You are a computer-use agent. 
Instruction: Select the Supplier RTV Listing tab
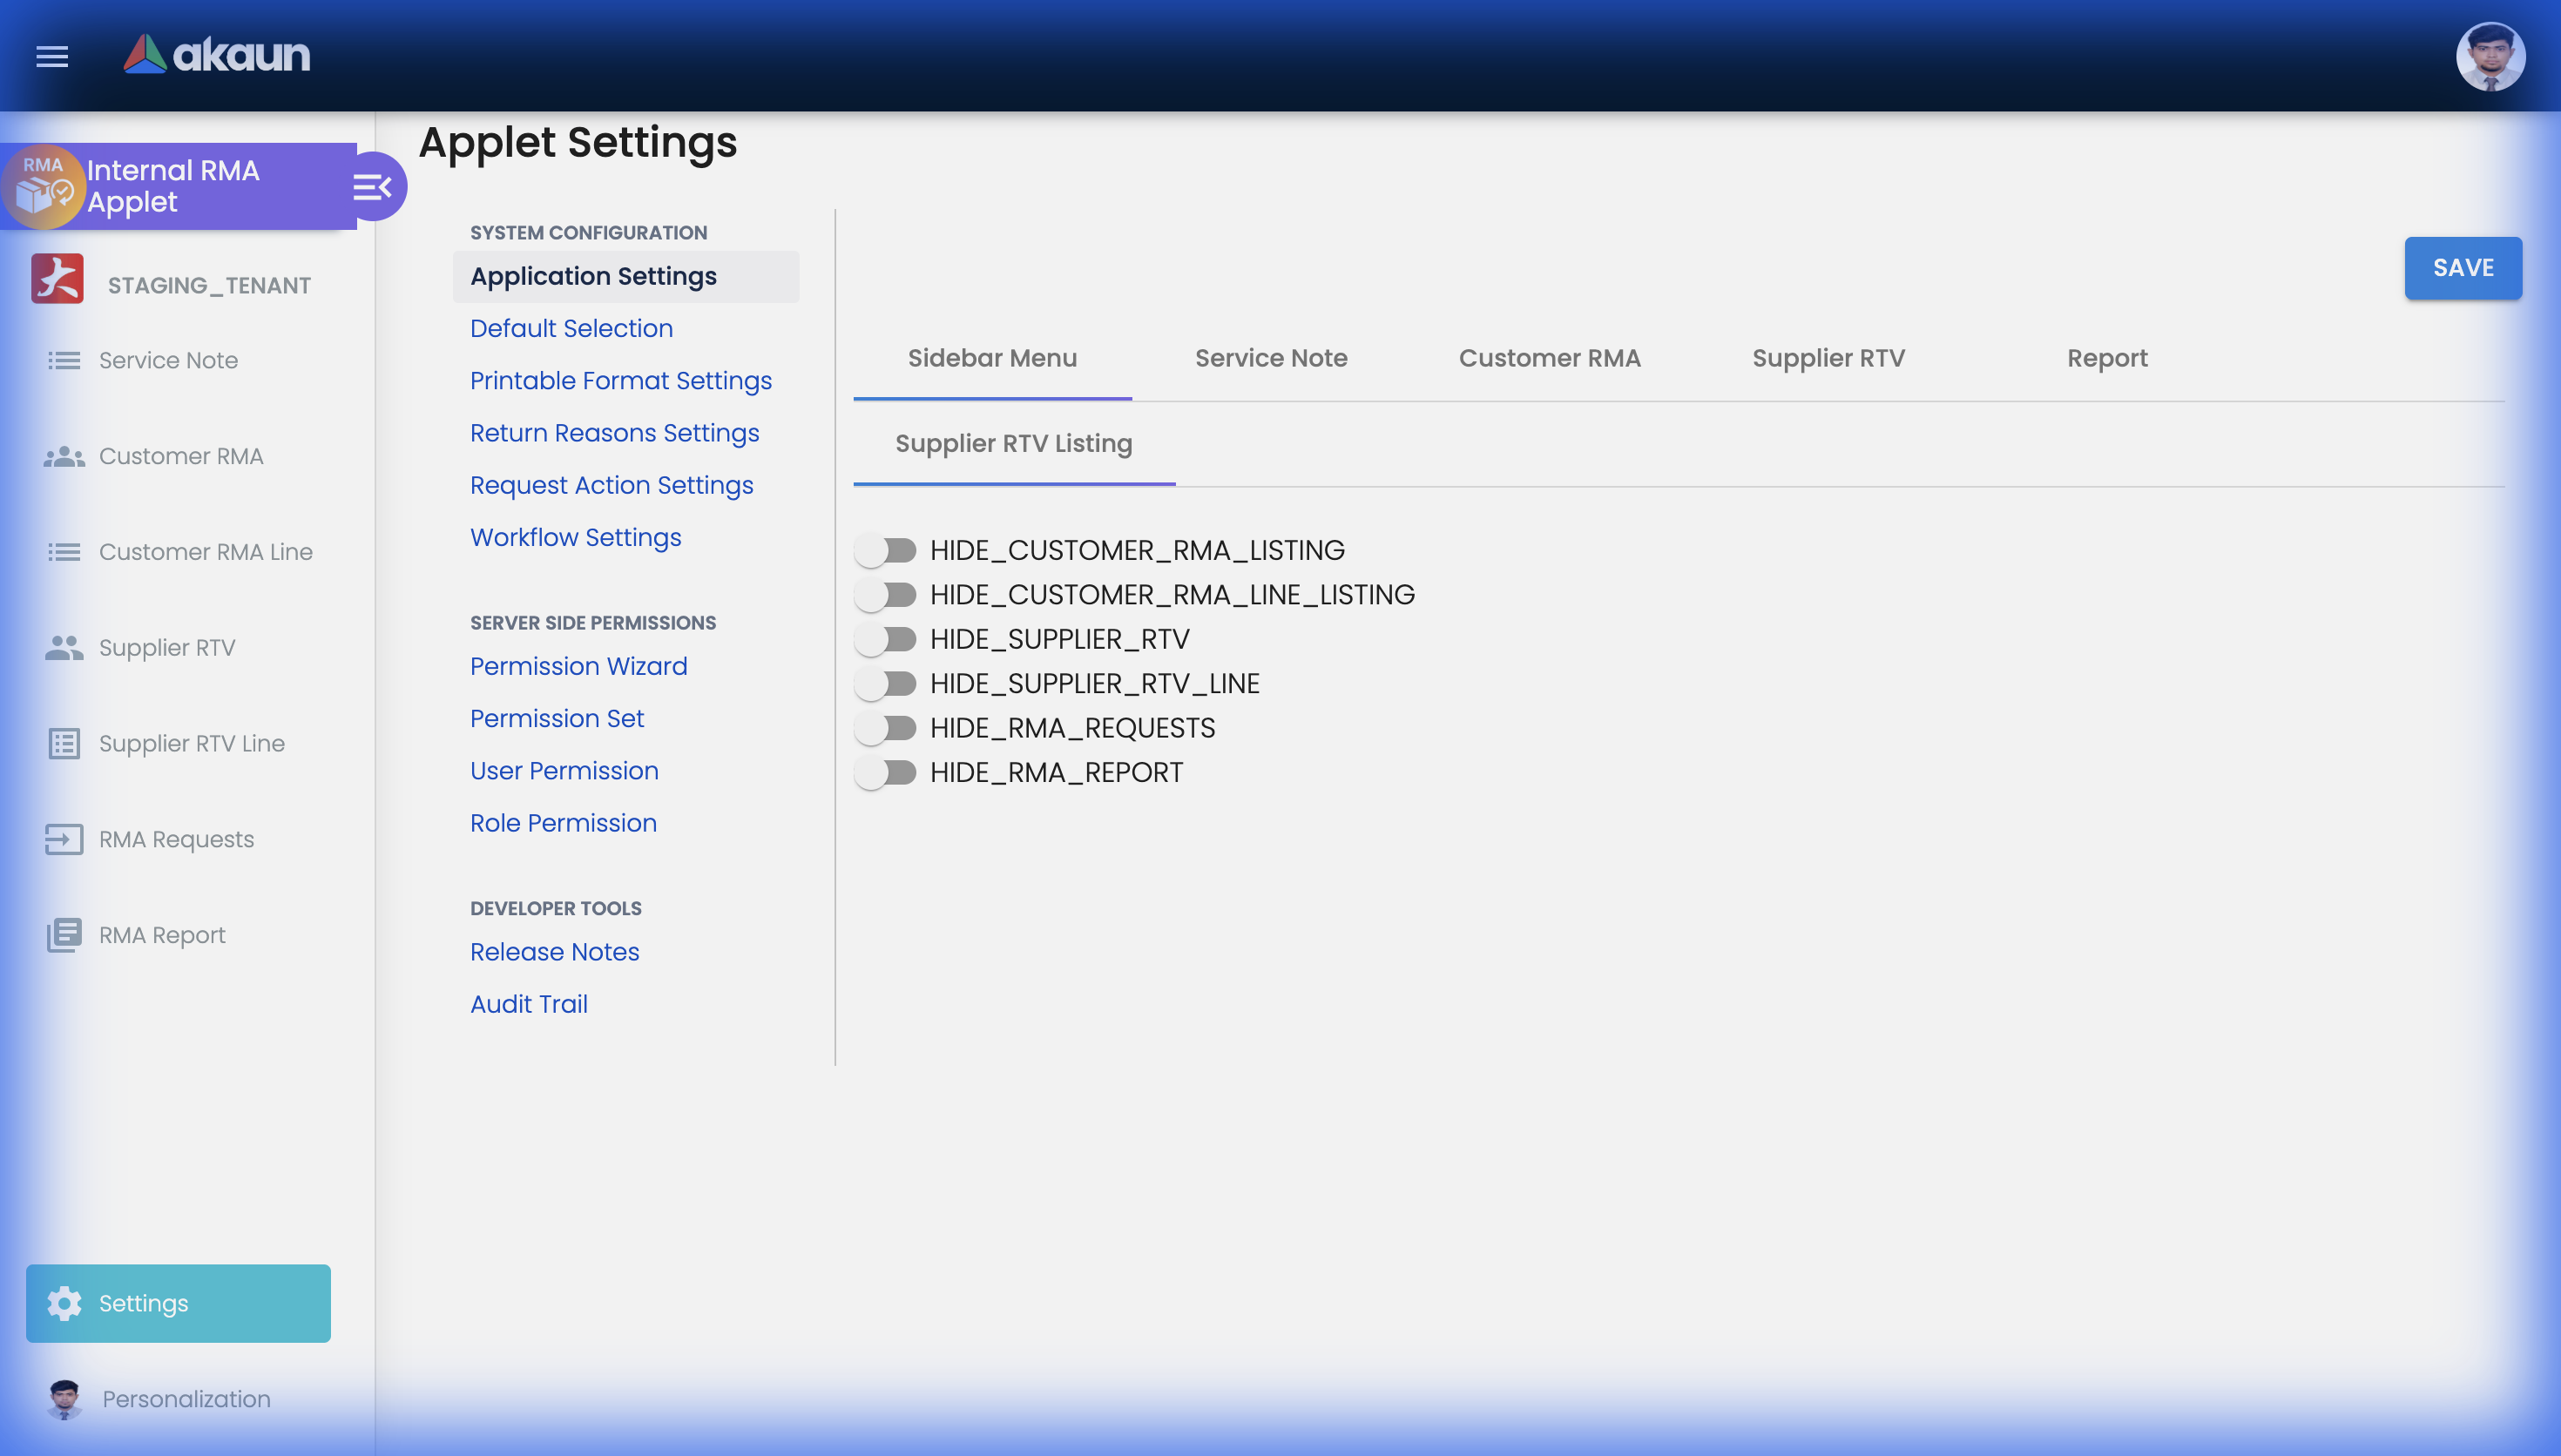coord(1013,443)
